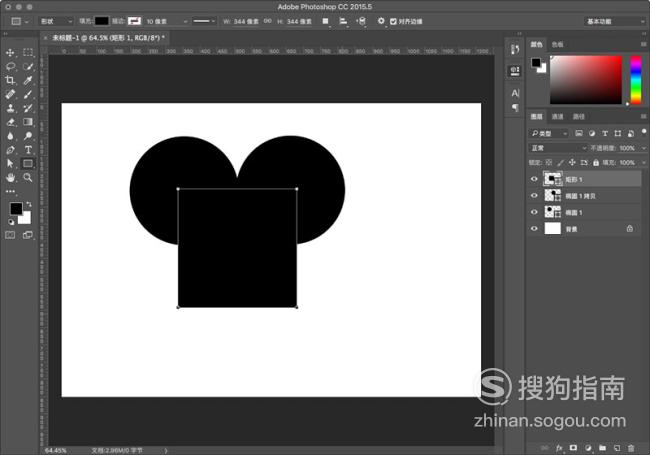Toggle Quick Mask mode in toolbox
650x455 pixels.
[x=10, y=235]
